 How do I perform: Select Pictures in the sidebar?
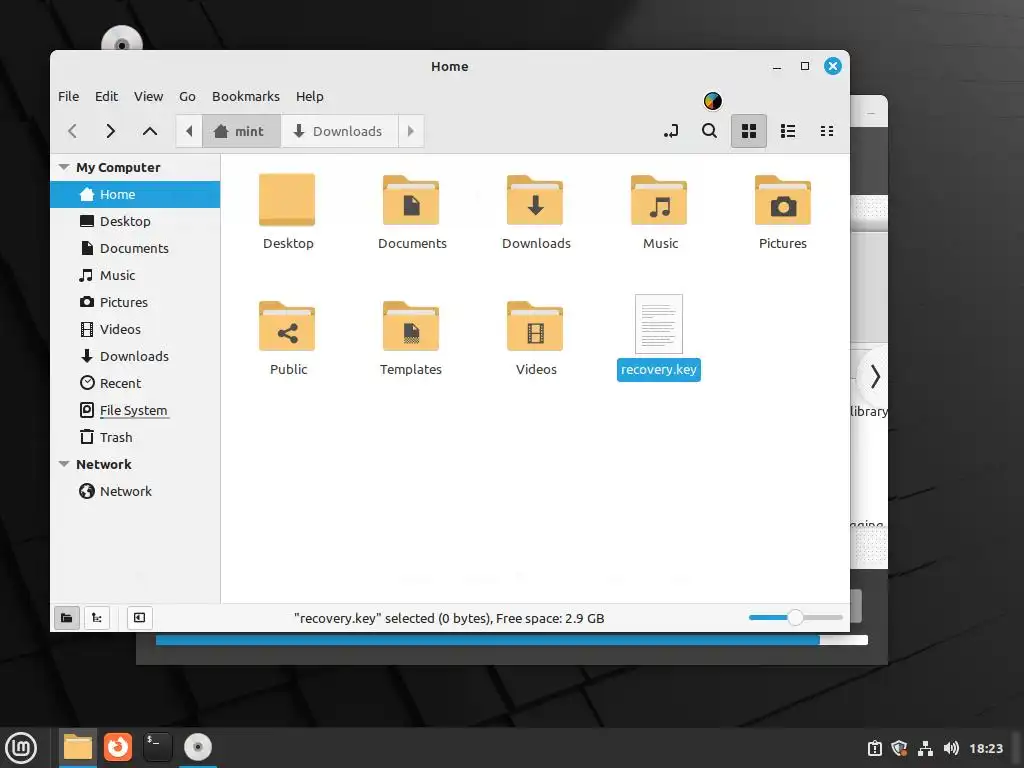(135, 302)
